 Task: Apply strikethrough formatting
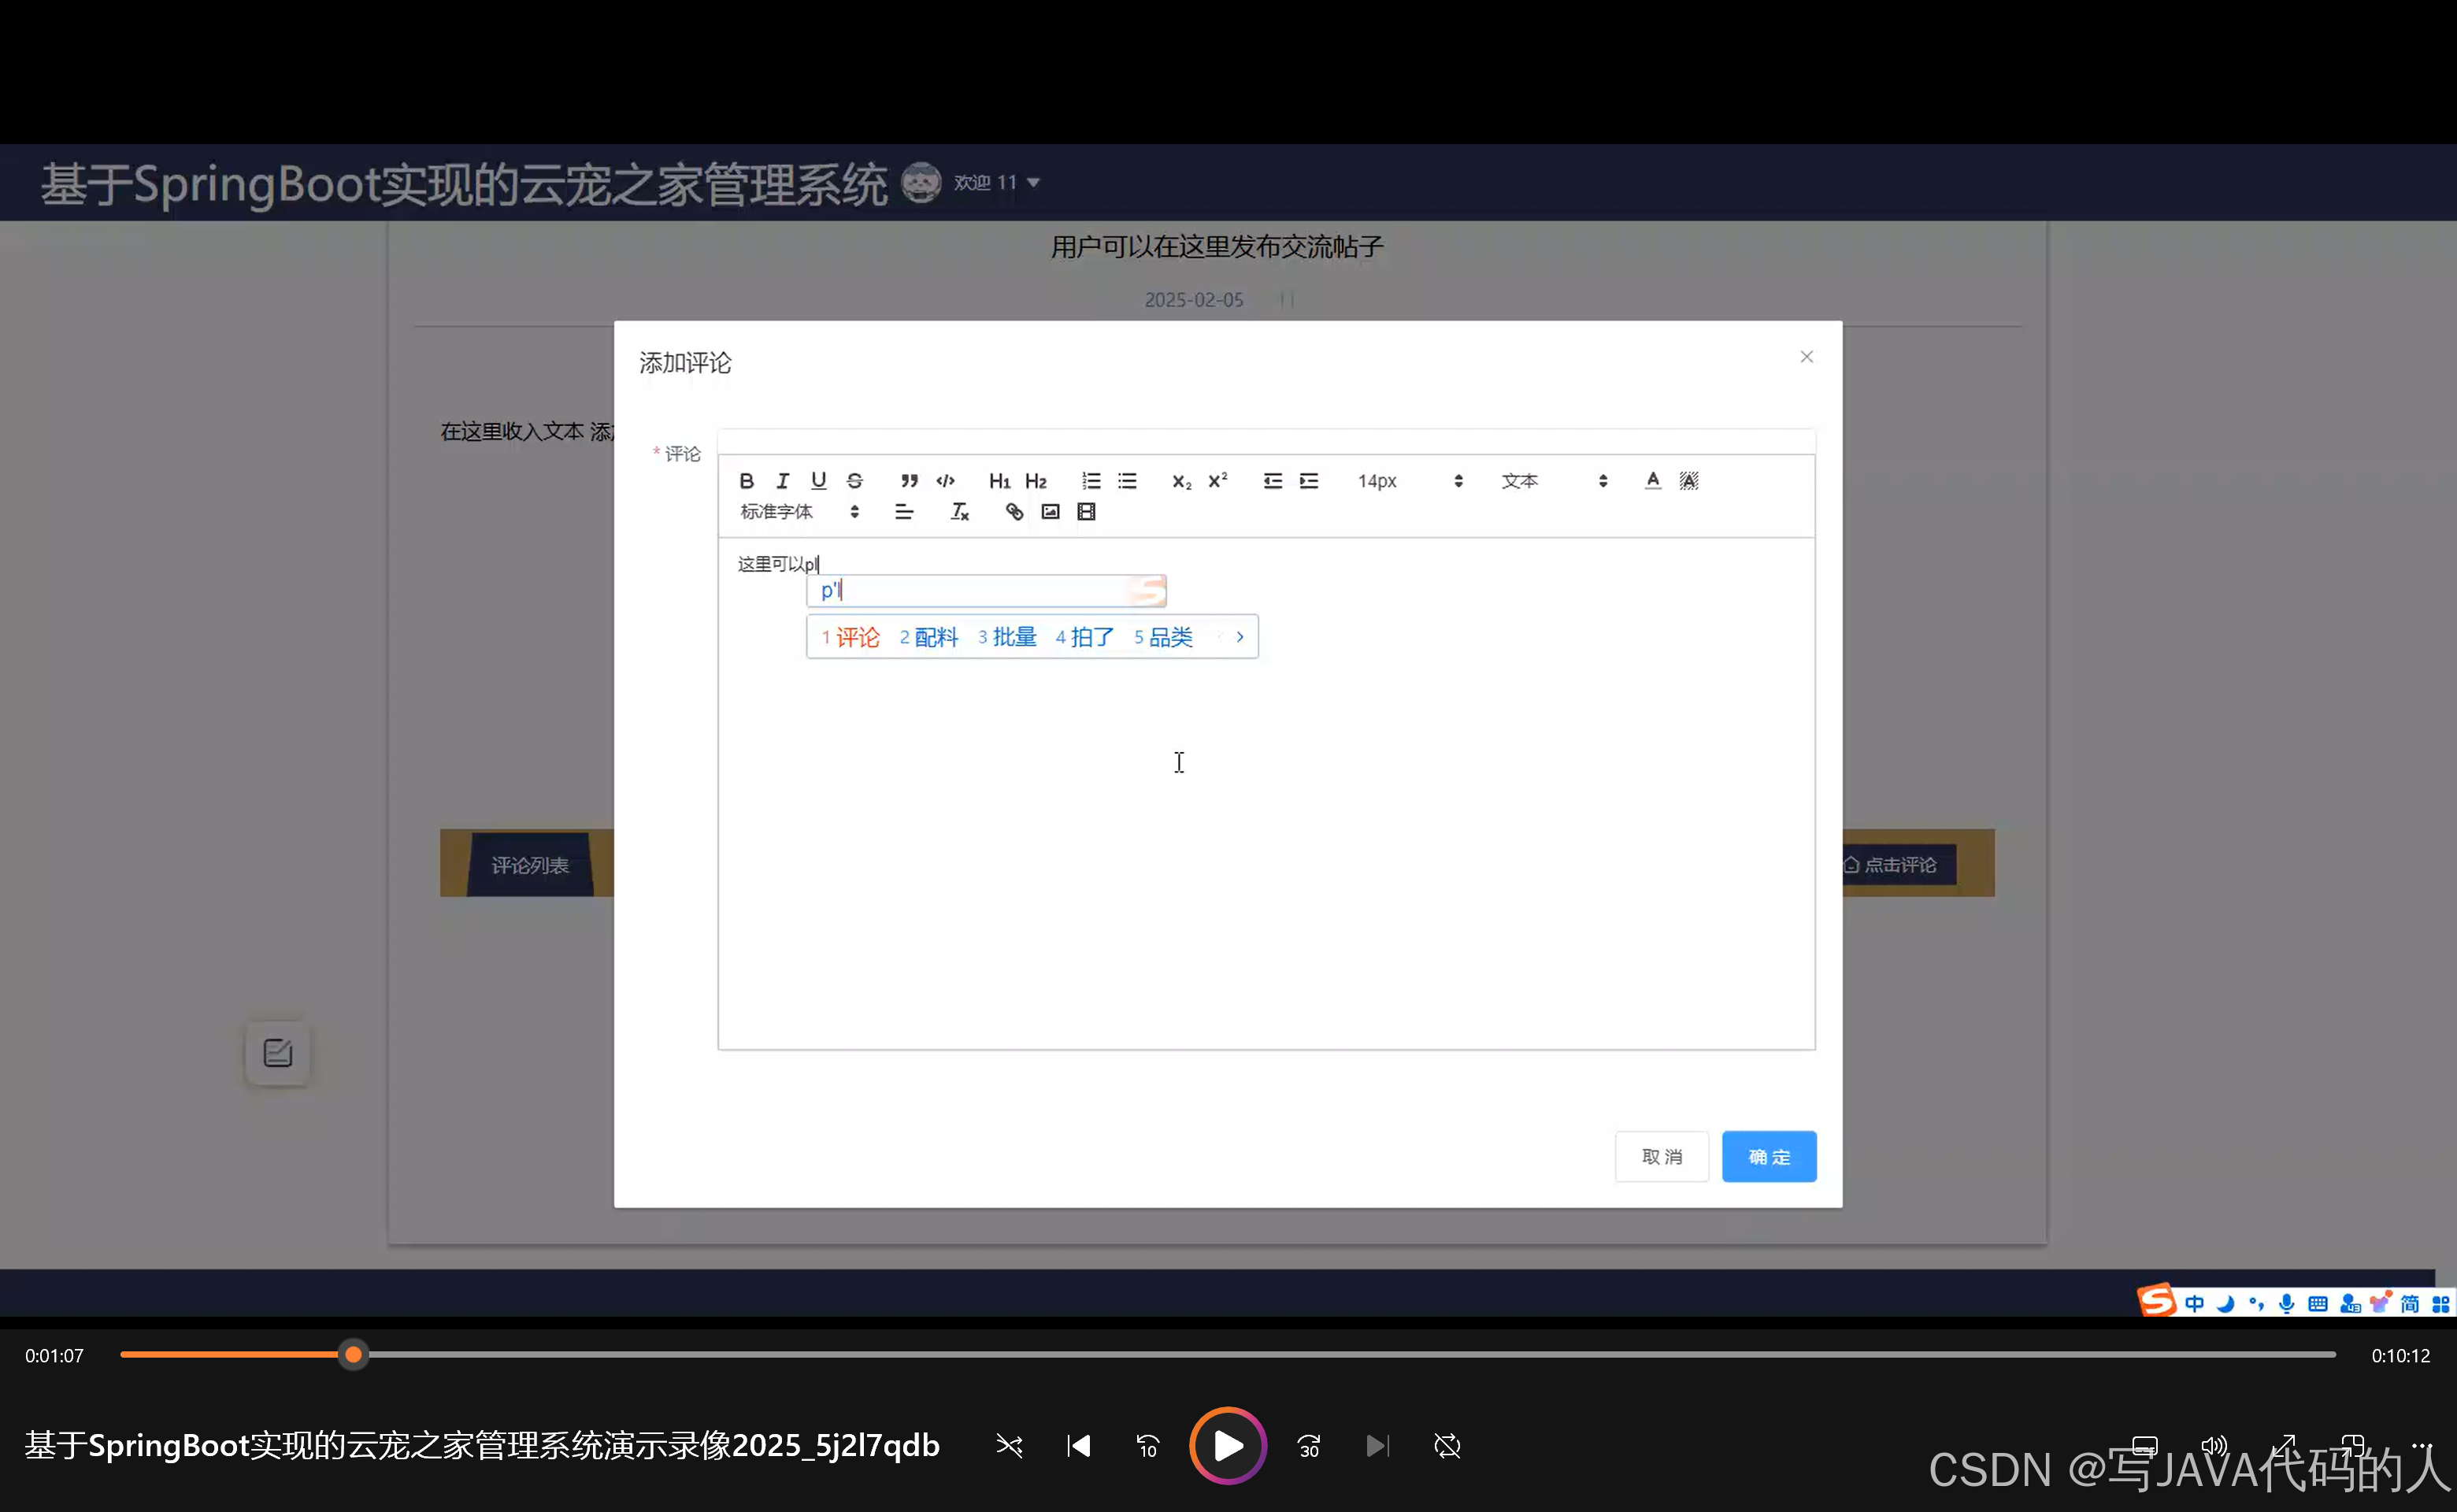pyautogui.click(x=854, y=481)
